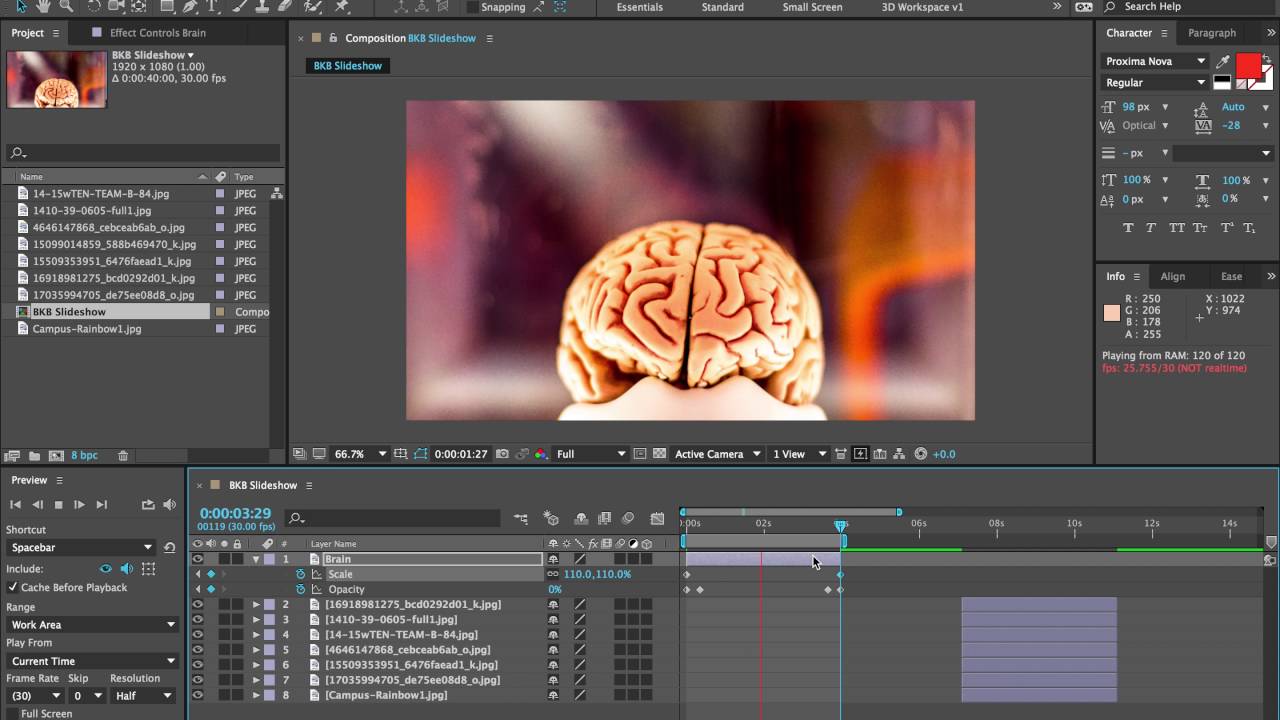Select the Essentials workspace
This screenshot has width=1280, height=720.
click(x=640, y=7)
